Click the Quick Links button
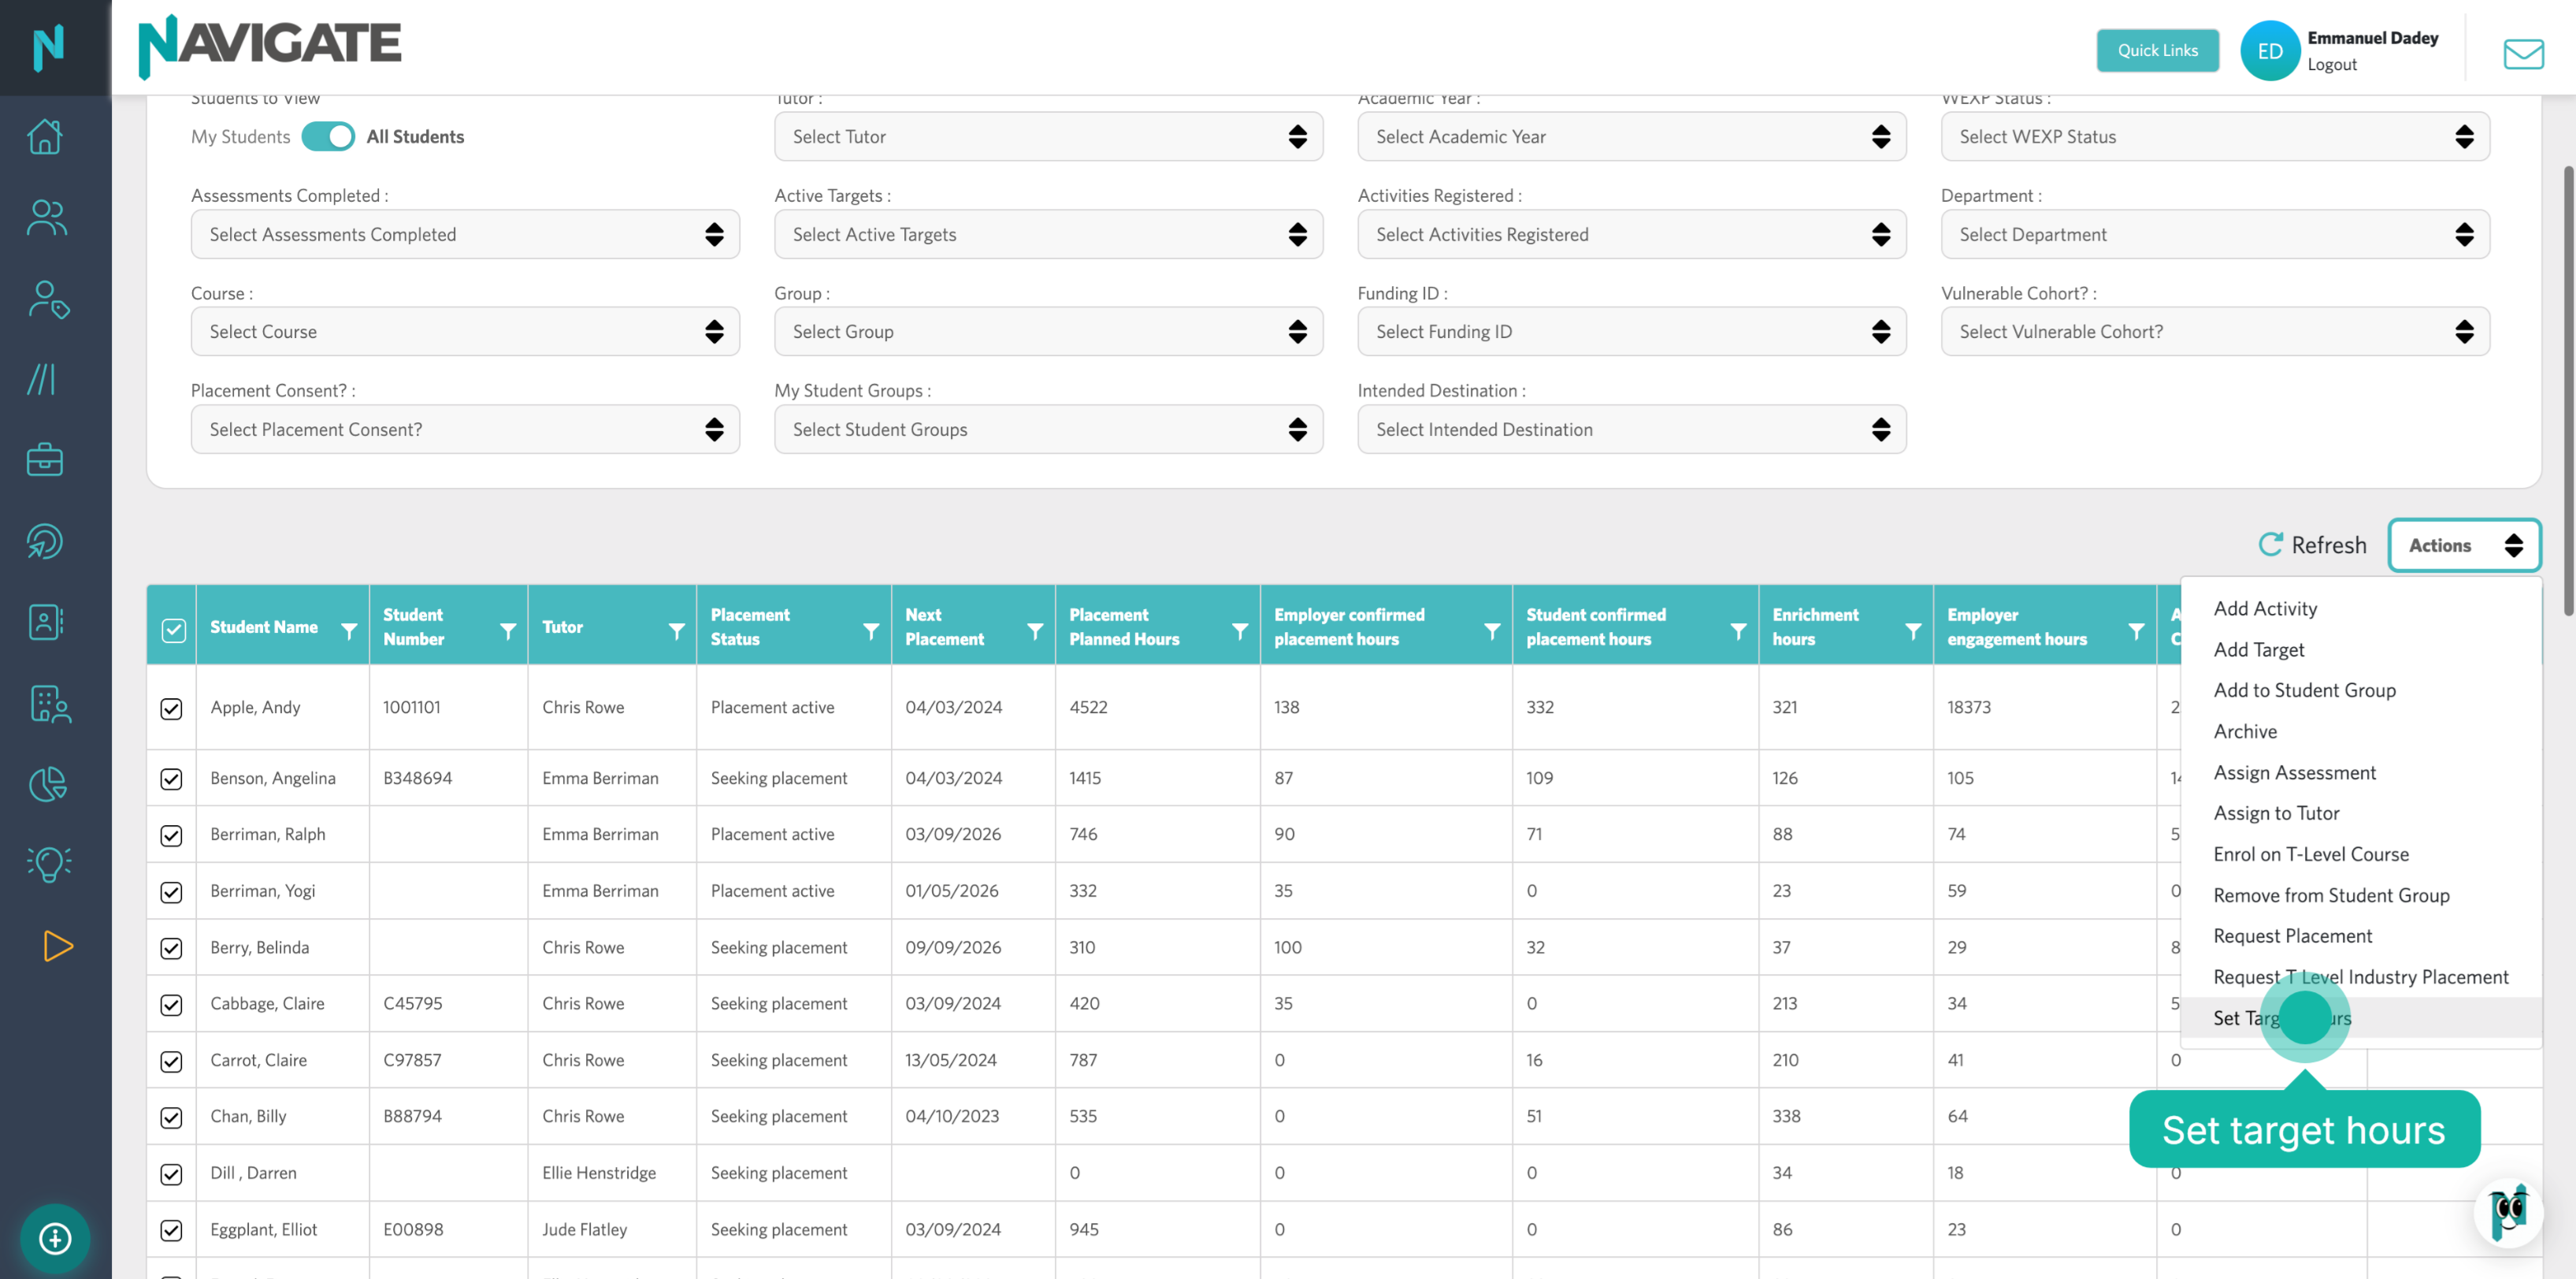This screenshot has height=1279, width=2576. click(2157, 51)
